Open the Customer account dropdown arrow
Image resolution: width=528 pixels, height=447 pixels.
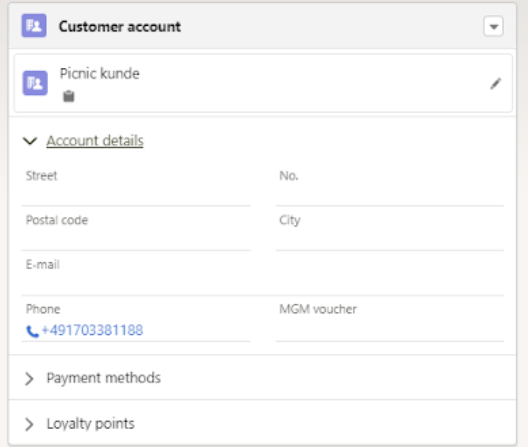493,26
